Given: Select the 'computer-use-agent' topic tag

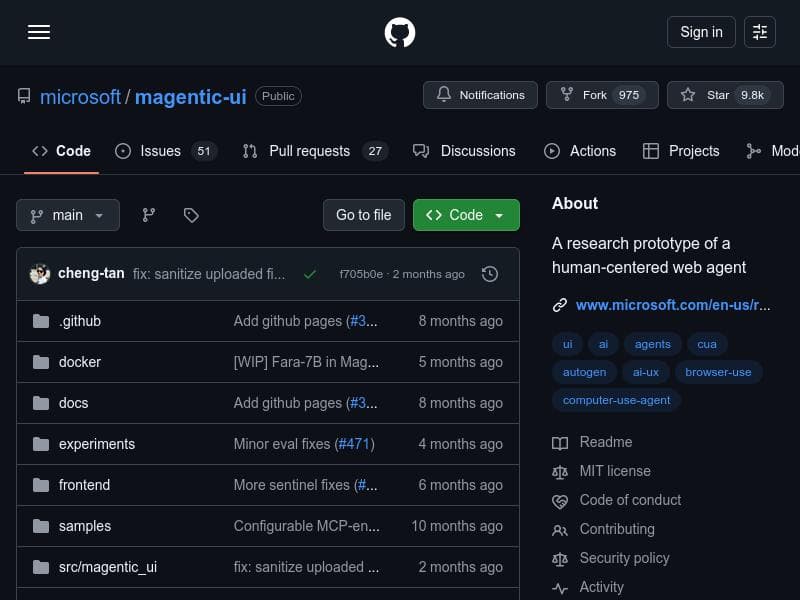Looking at the screenshot, I should point(616,401).
